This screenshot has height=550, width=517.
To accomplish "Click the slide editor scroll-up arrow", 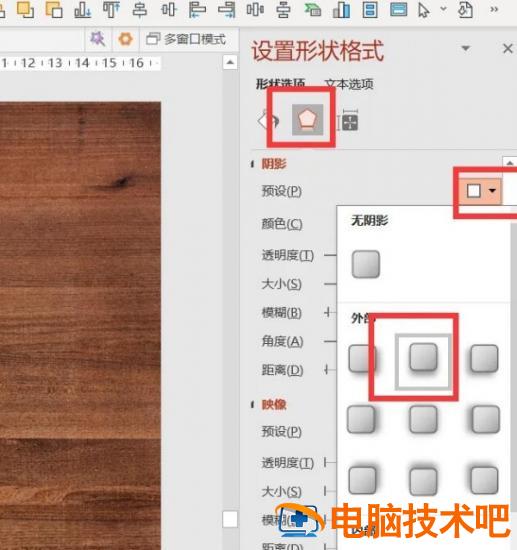I will [x=230, y=63].
